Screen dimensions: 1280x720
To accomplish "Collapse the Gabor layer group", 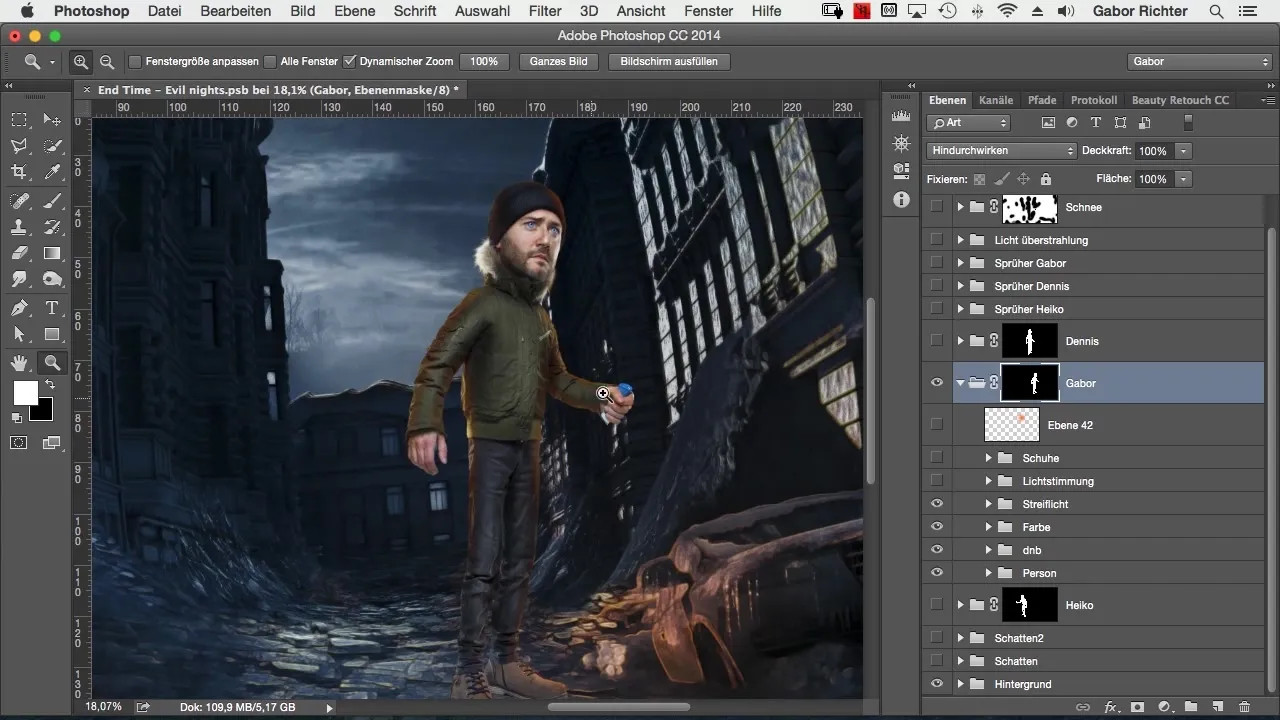I will click(x=960, y=383).
